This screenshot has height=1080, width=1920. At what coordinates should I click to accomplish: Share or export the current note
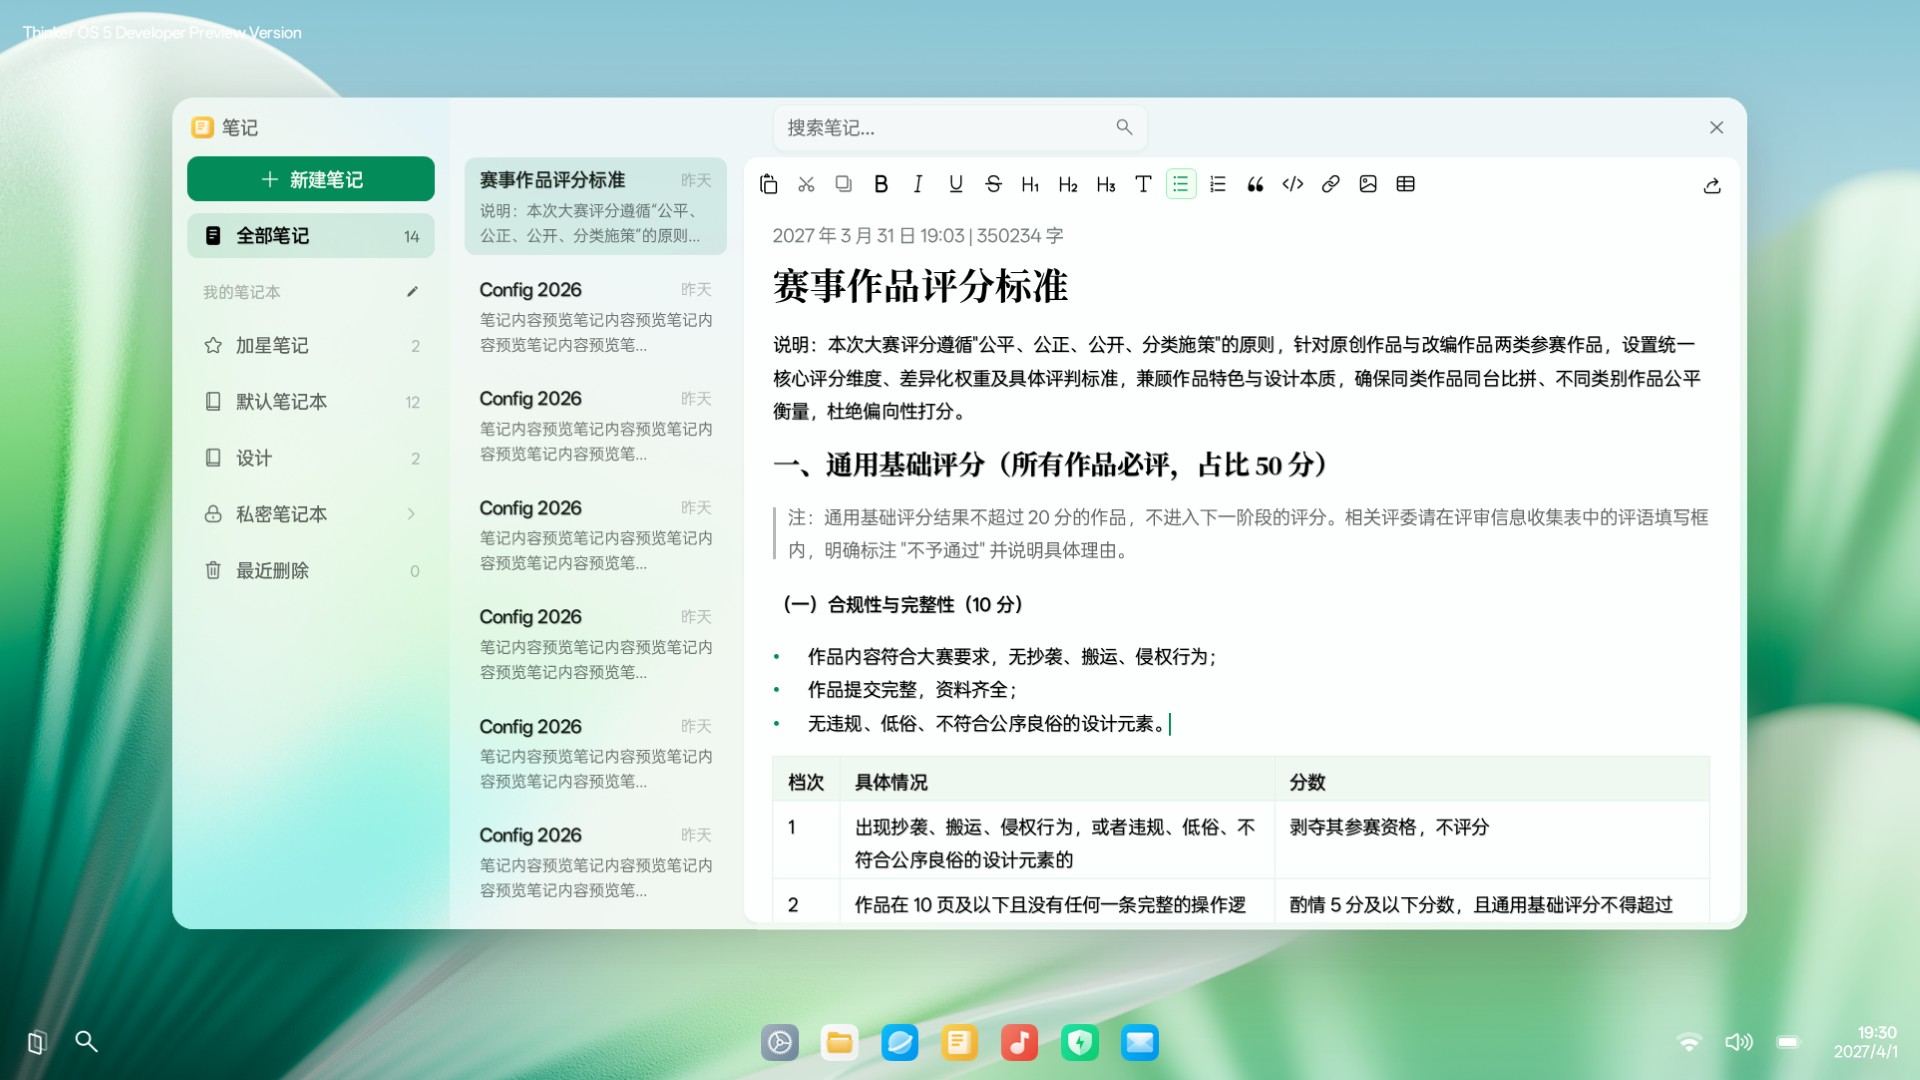tap(1712, 186)
